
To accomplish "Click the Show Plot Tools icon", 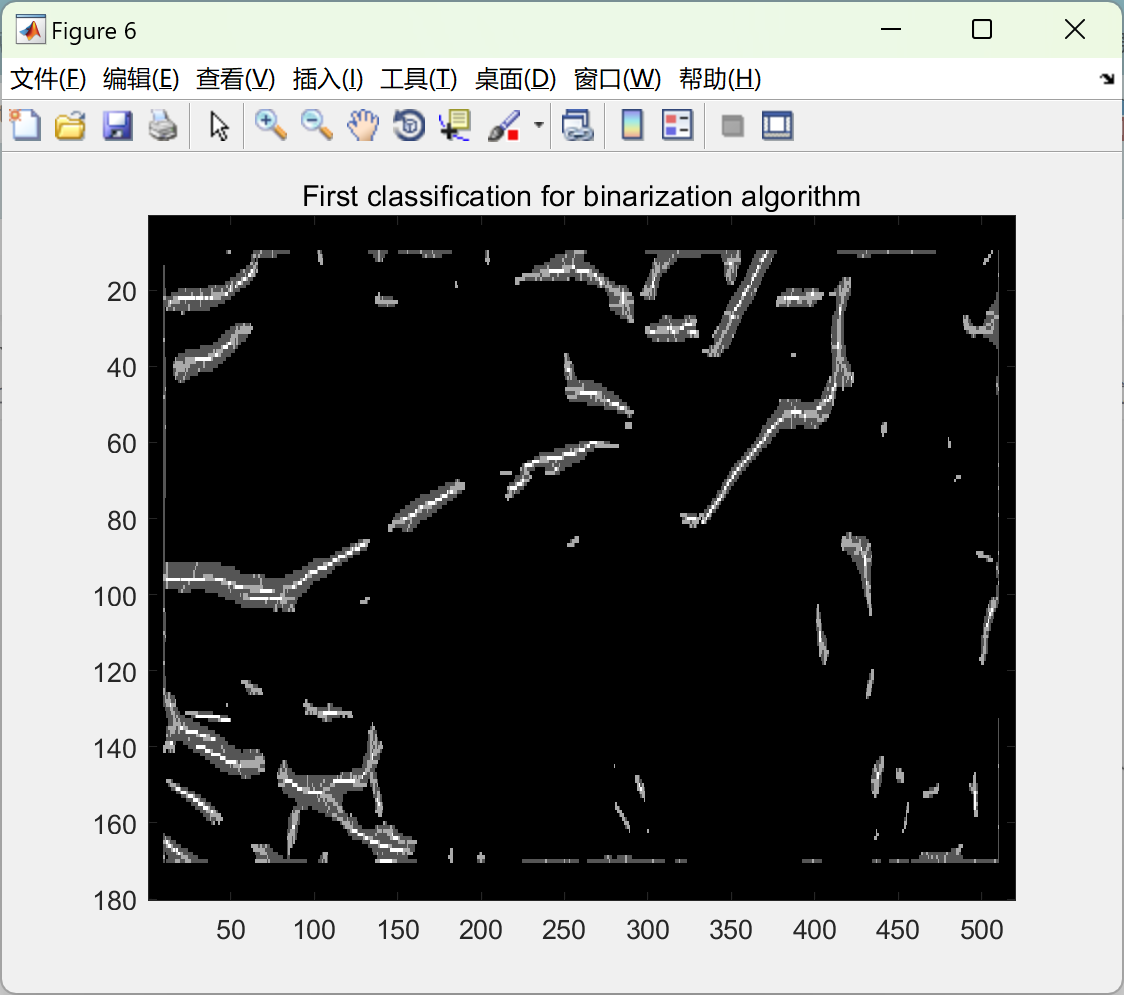I will point(778,125).
